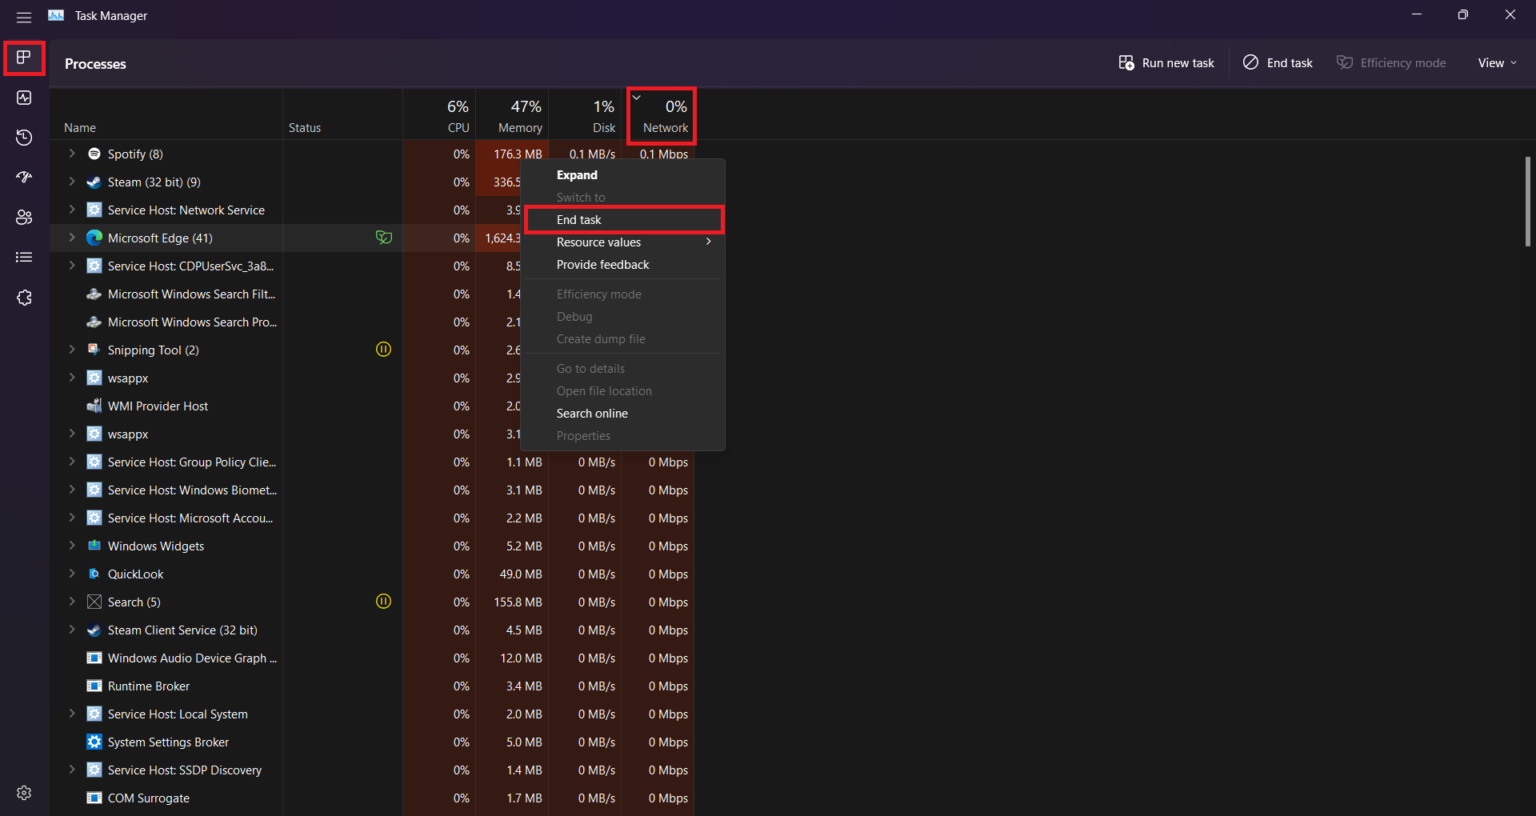Click the efficiency leaf icon beside Microsoft Edge
This screenshot has height=816, width=1536.
coord(383,237)
